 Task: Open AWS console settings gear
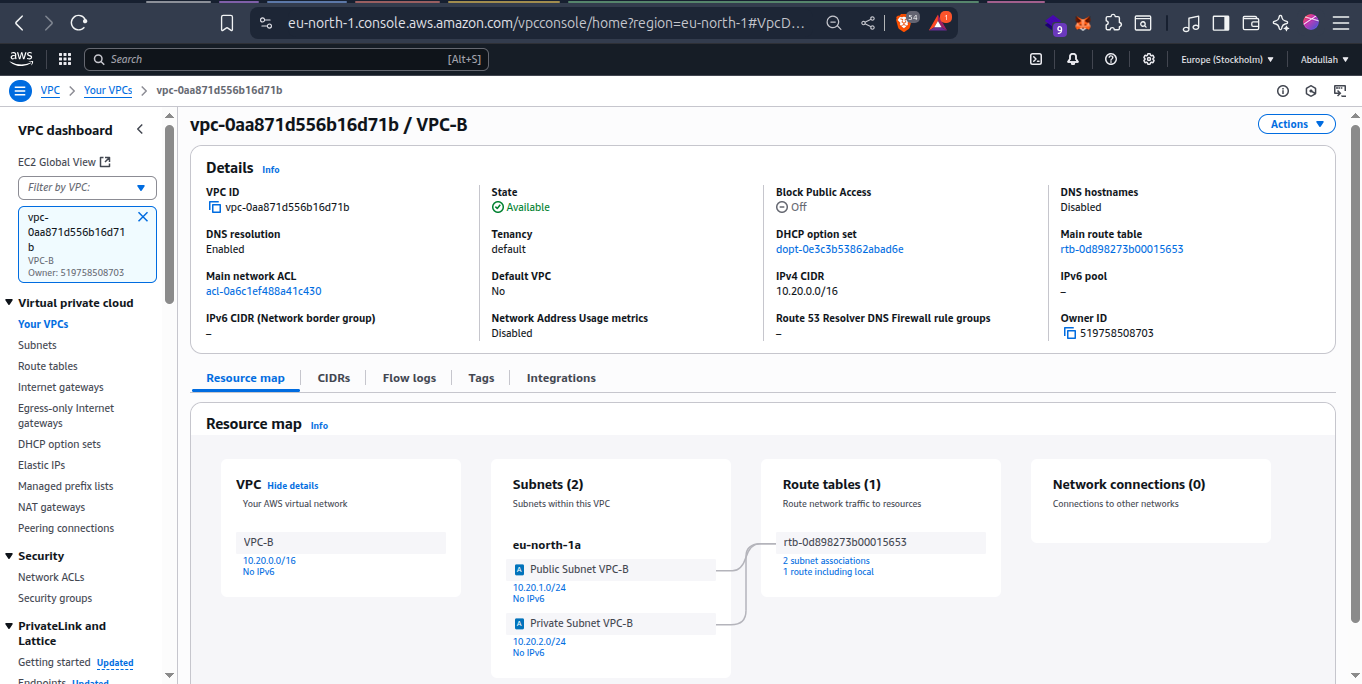click(x=1149, y=59)
